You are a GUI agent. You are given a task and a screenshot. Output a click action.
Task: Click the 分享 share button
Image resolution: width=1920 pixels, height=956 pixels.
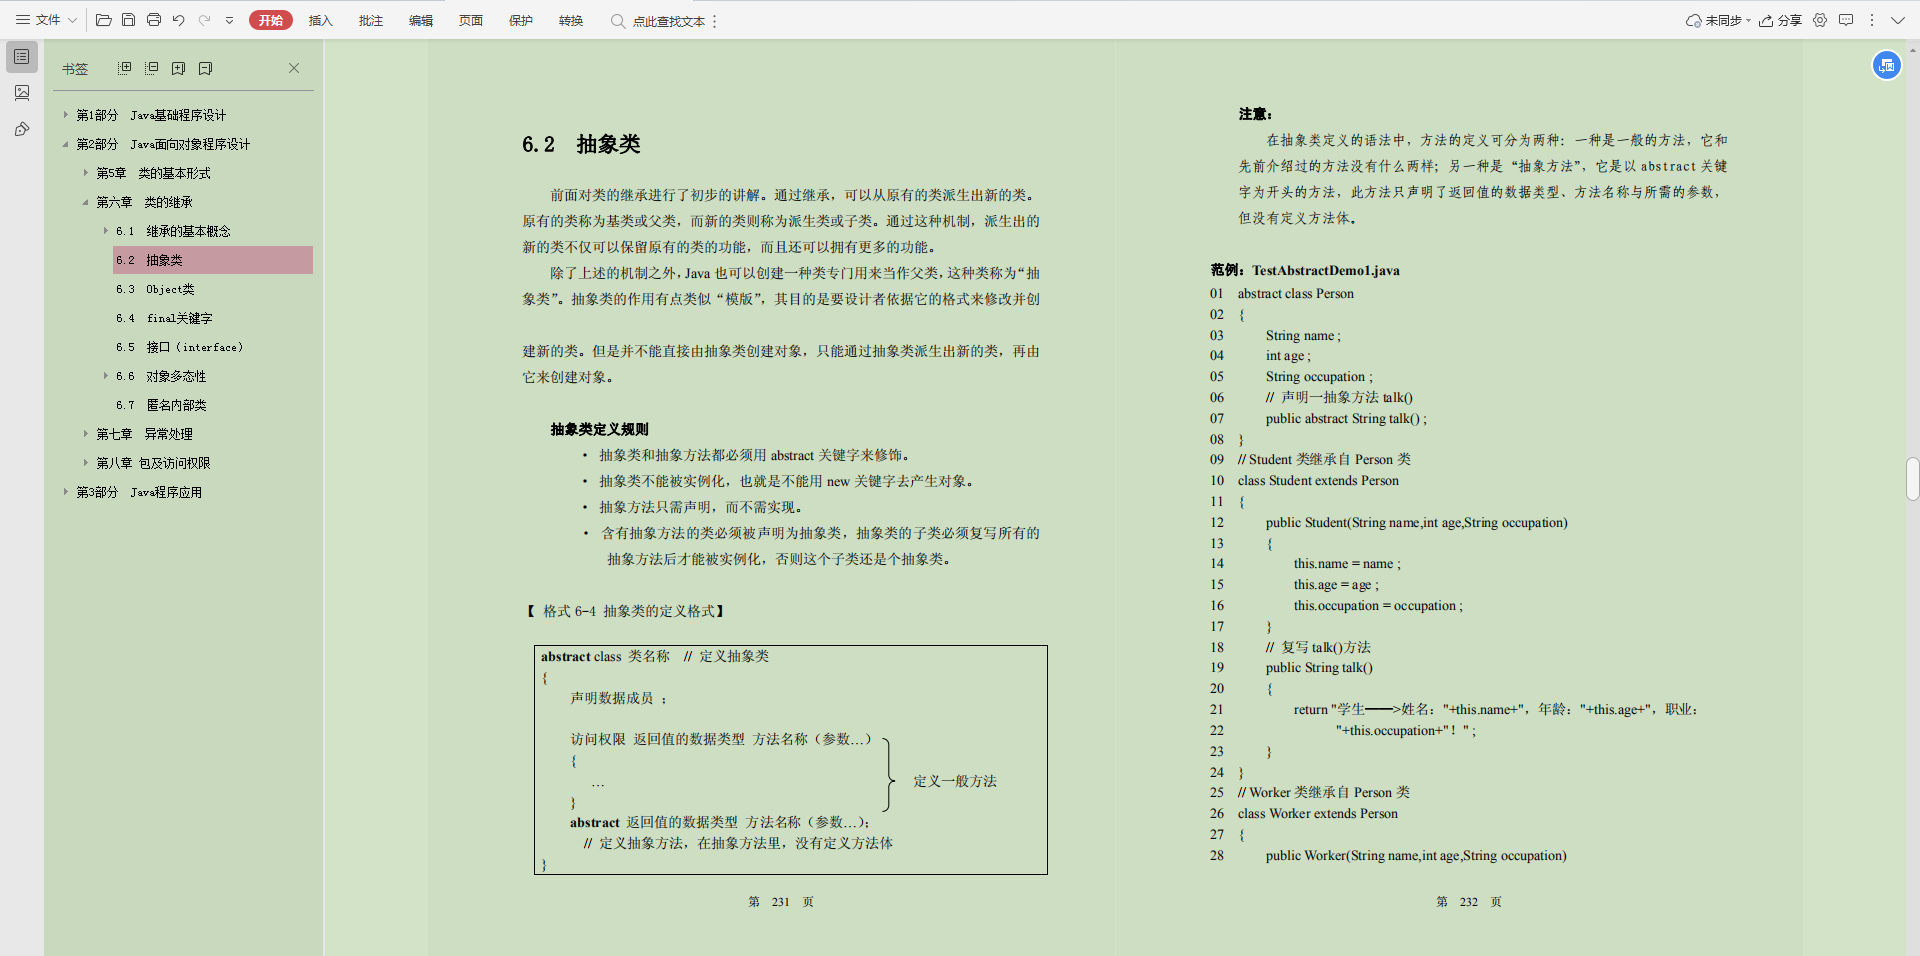coord(1780,20)
